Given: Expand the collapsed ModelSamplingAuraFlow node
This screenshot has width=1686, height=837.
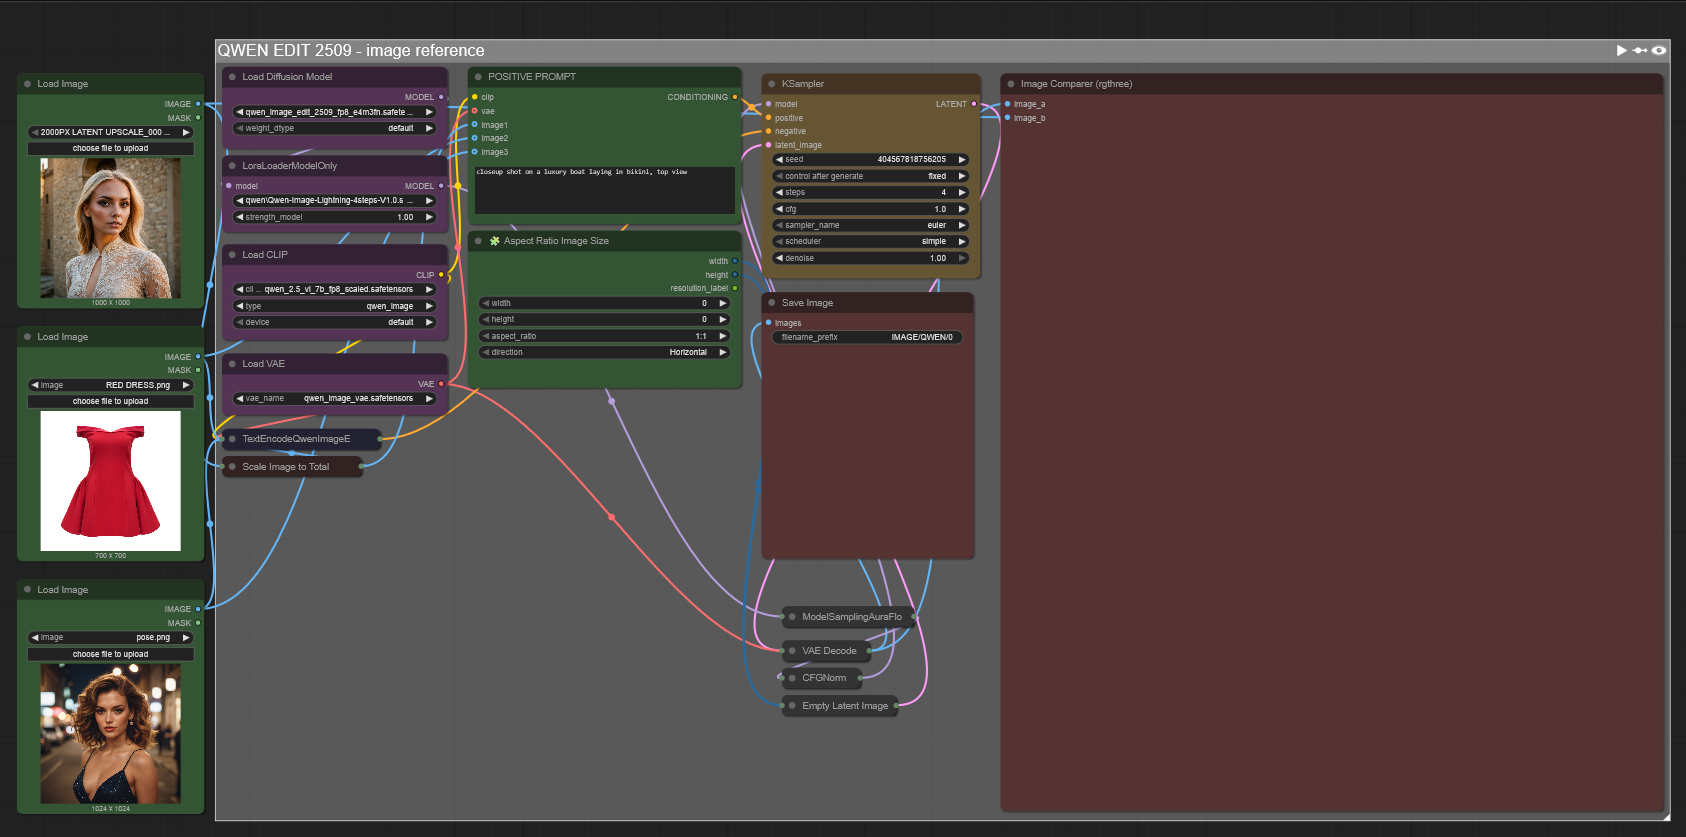Looking at the screenshot, I should pyautogui.click(x=792, y=617).
